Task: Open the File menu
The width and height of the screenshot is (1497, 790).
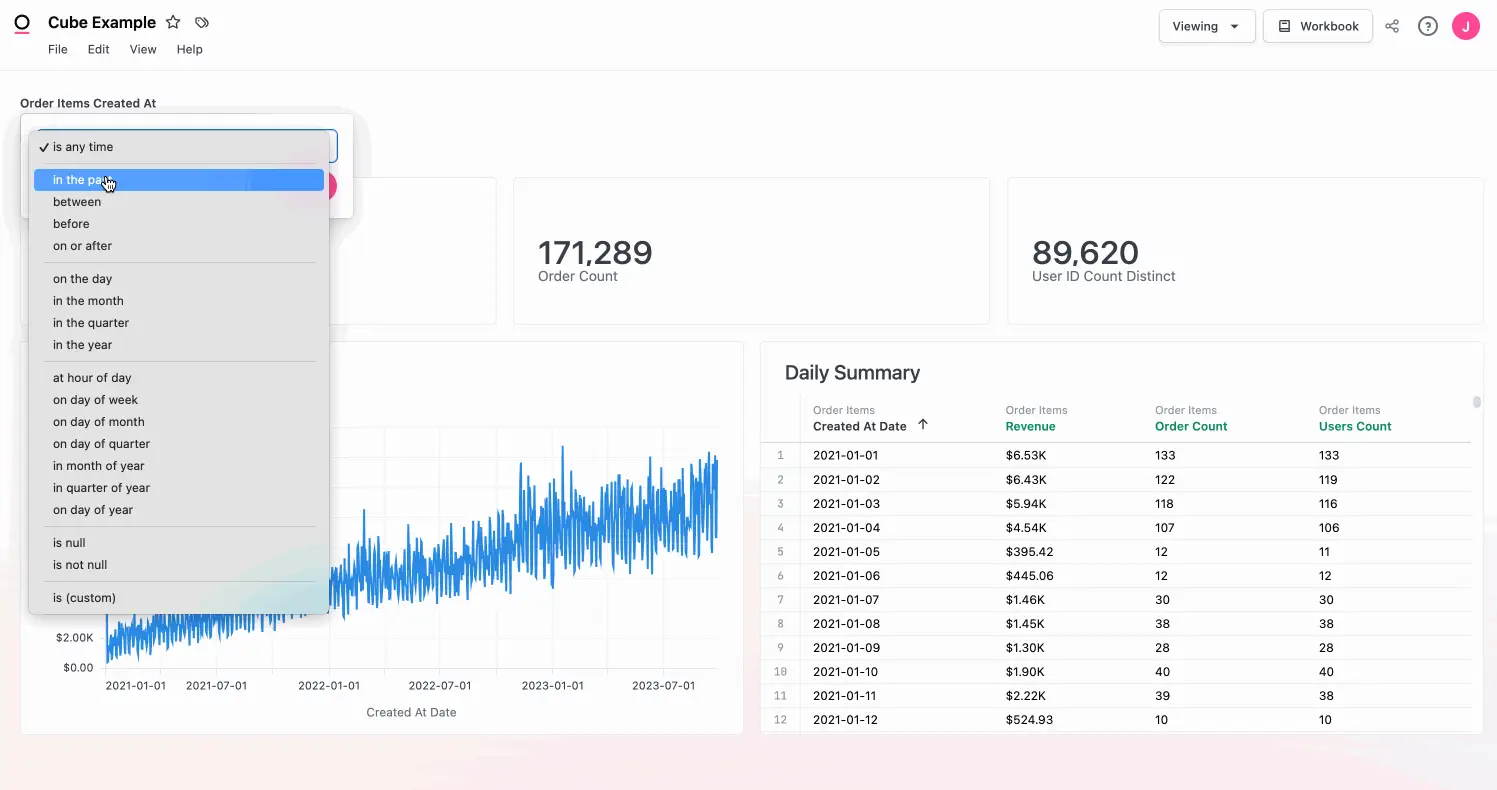Action: [x=58, y=49]
